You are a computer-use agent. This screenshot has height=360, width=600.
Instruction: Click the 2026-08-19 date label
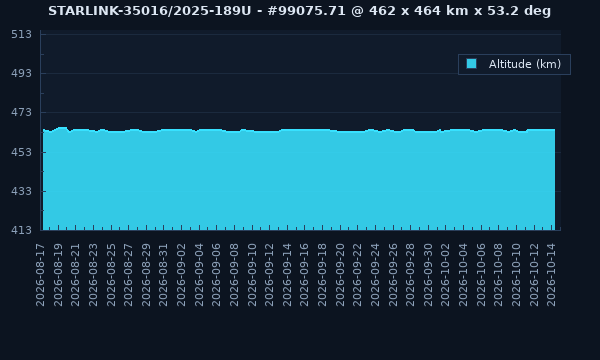point(58,275)
